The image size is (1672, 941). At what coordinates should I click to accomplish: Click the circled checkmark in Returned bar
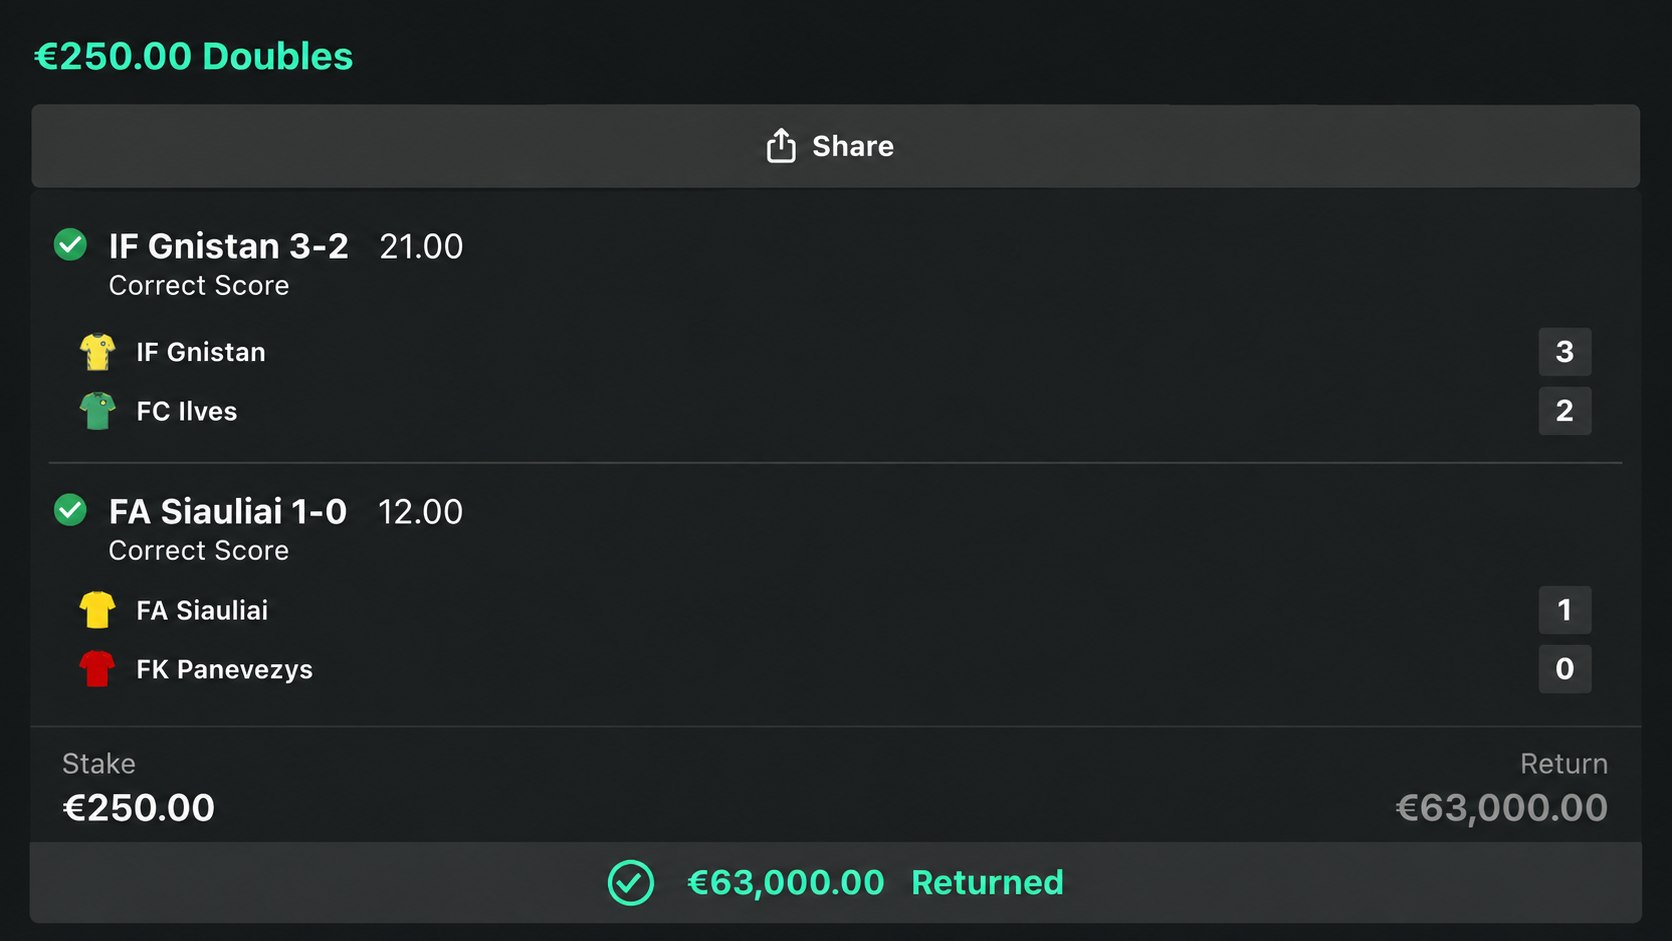click(x=631, y=883)
